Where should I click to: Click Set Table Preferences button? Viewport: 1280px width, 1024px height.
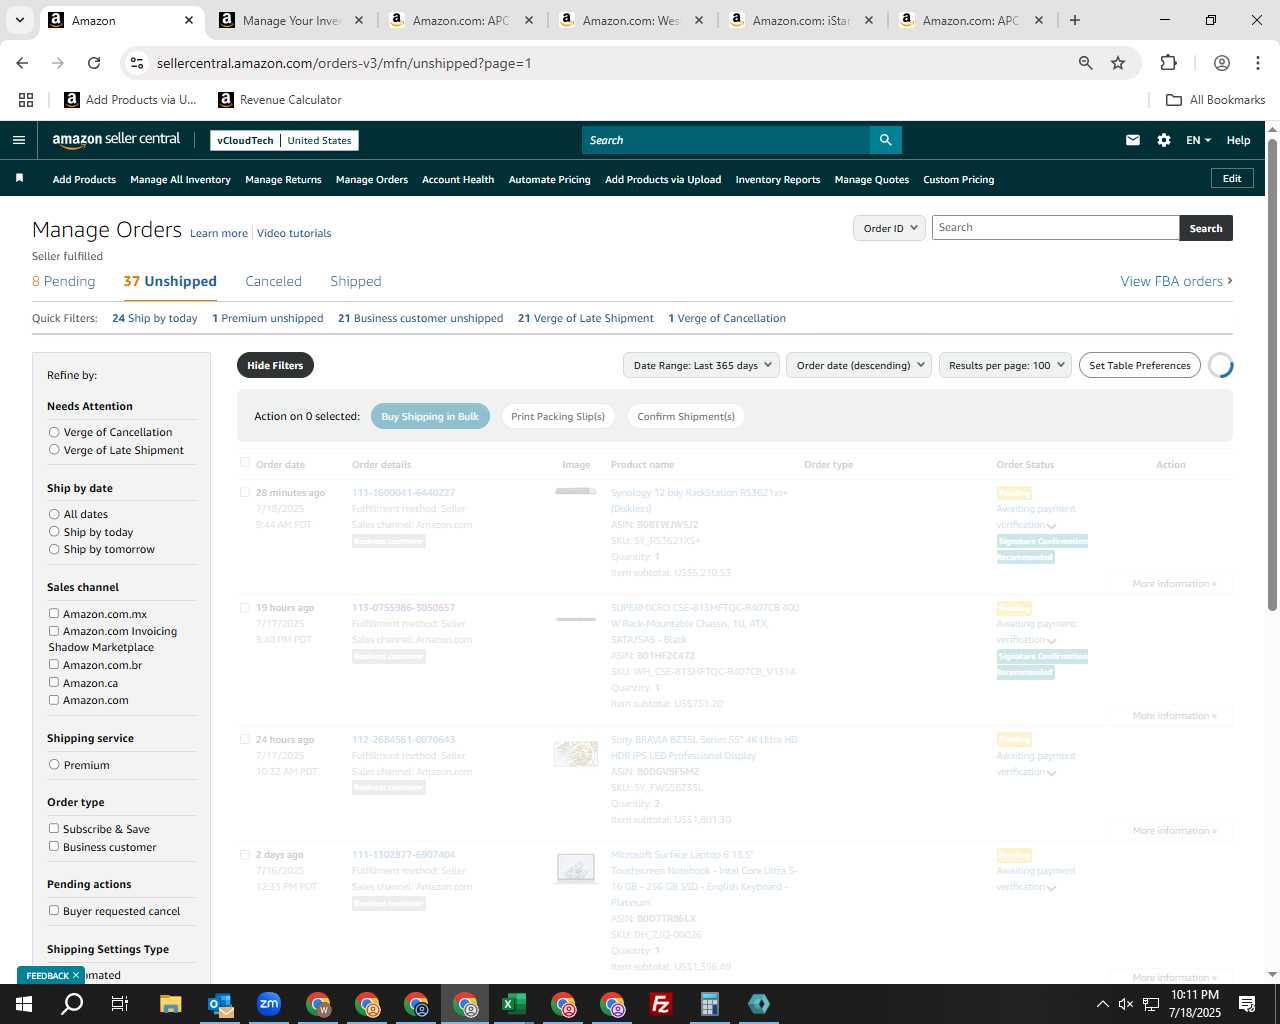pyautogui.click(x=1140, y=365)
